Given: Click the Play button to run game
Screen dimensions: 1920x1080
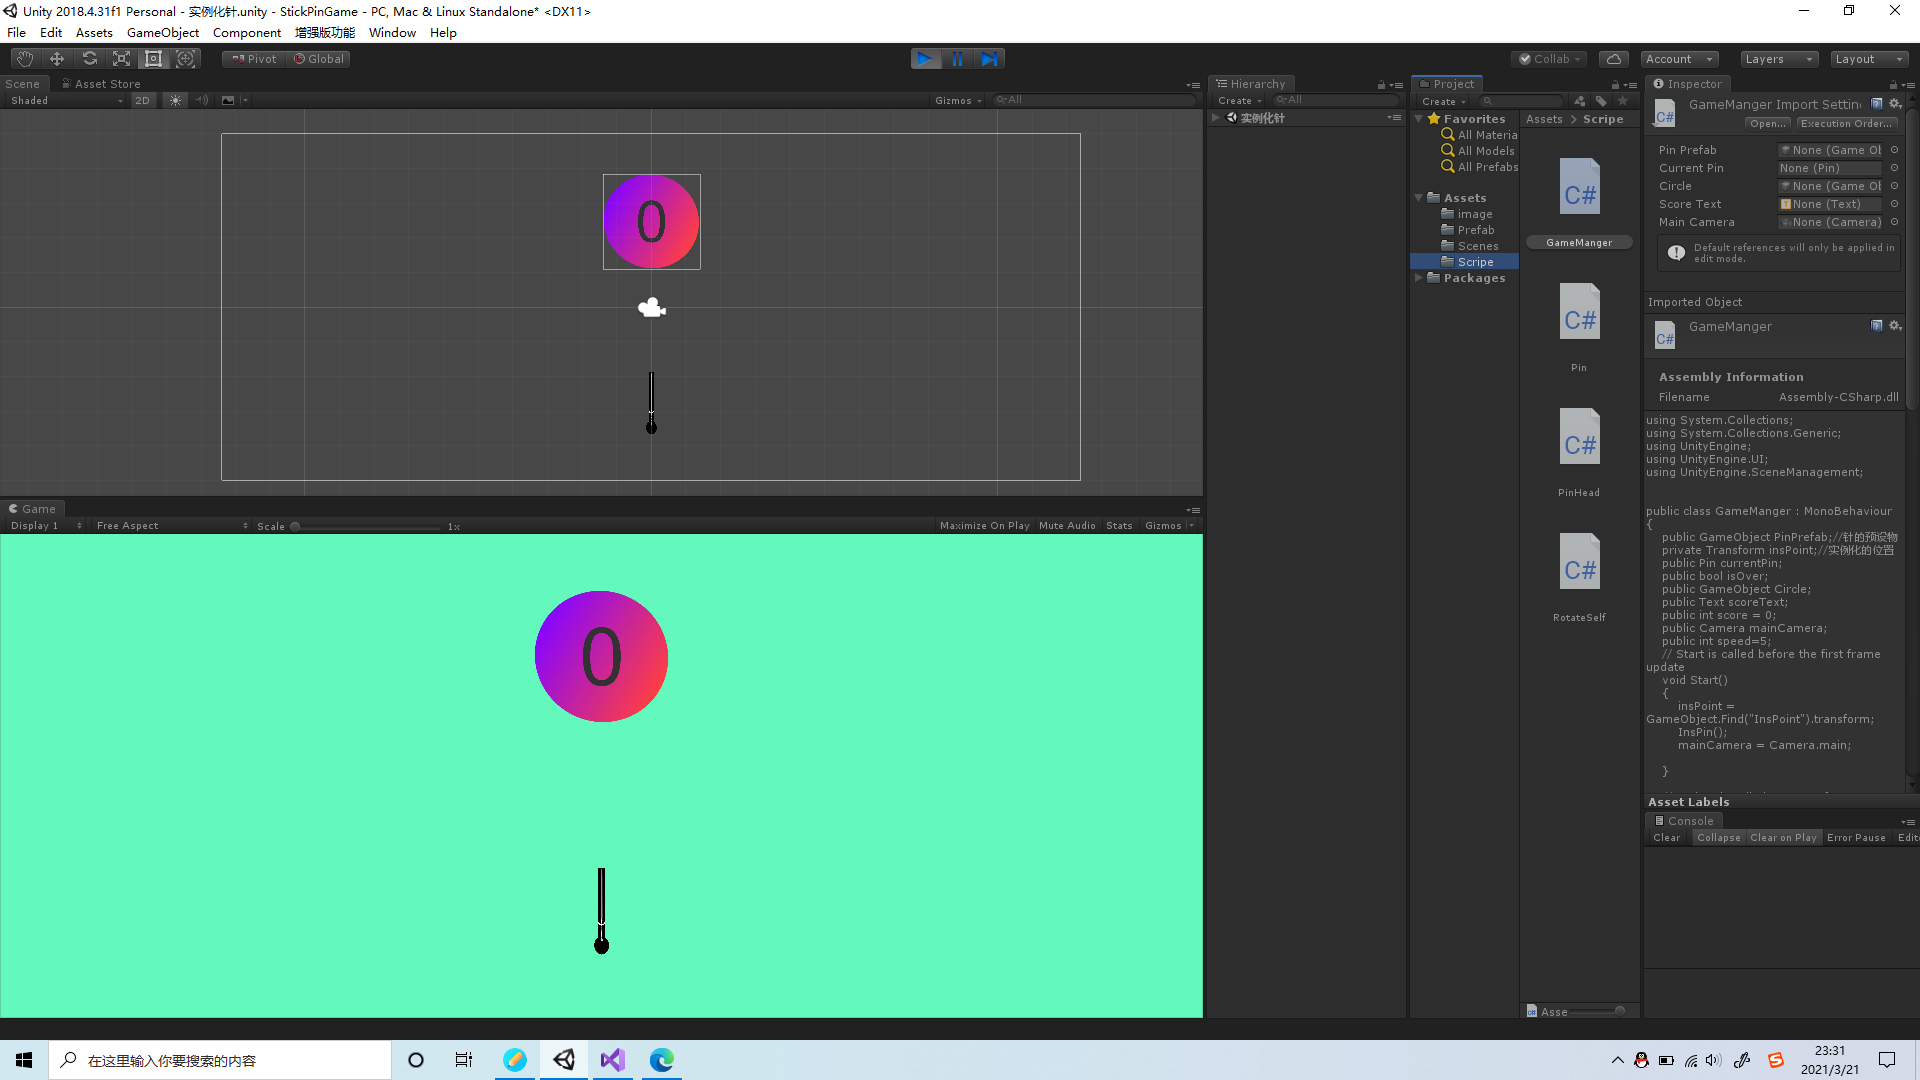Looking at the screenshot, I should pos(926,58).
